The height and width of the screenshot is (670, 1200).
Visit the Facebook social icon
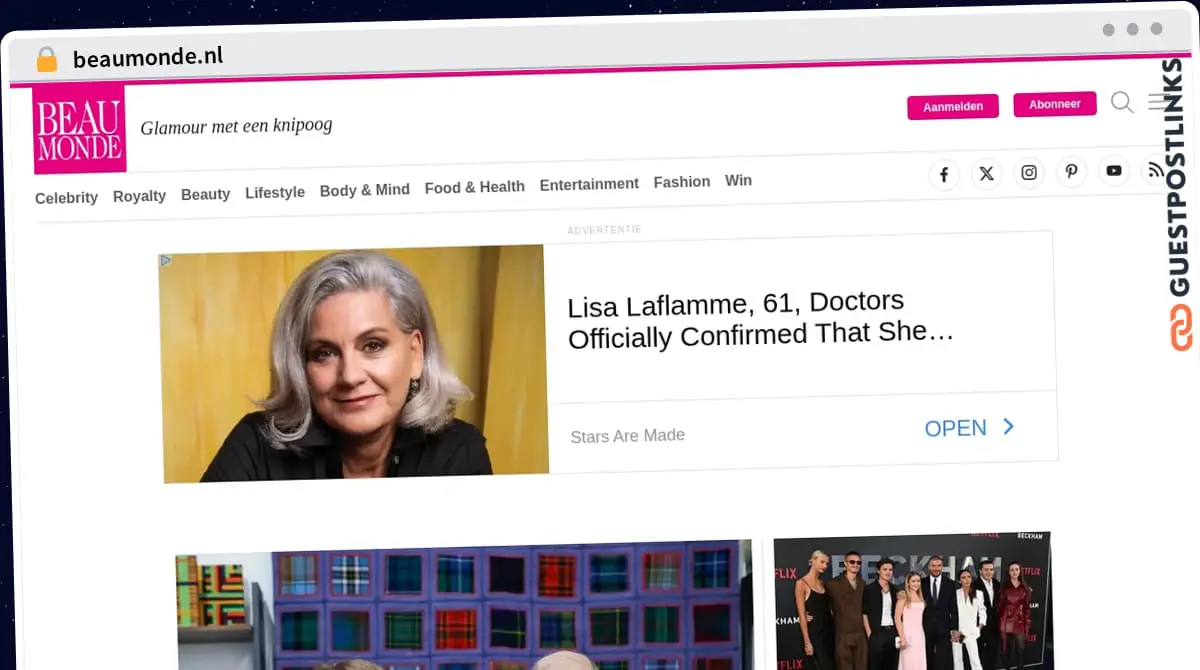point(944,175)
